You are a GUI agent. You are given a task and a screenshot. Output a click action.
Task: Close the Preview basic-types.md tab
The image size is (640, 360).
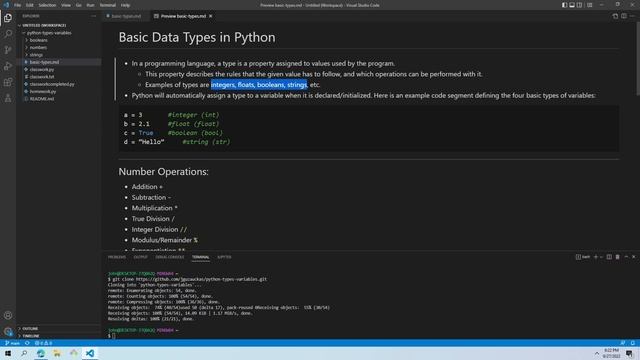[211, 16]
